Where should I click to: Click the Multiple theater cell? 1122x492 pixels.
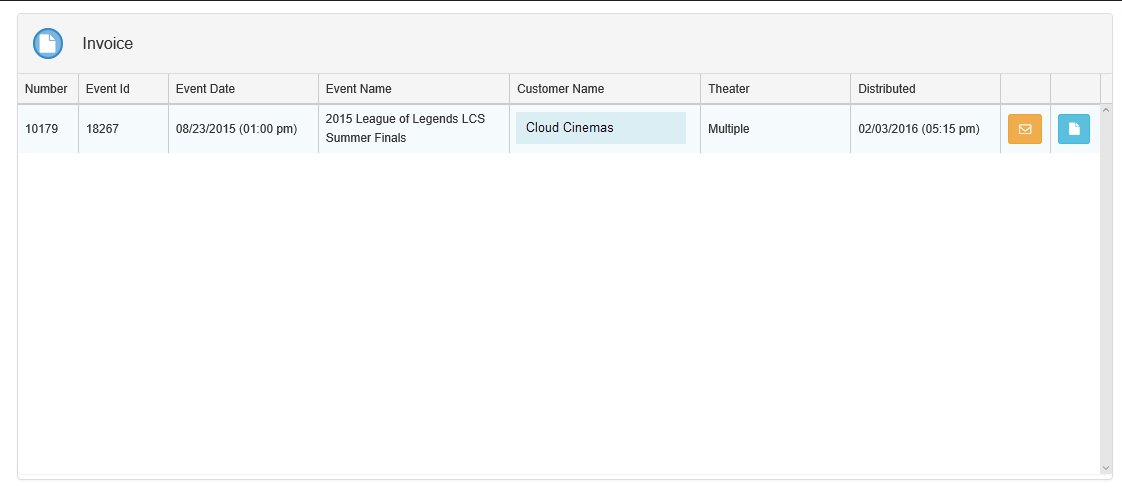point(729,129)
